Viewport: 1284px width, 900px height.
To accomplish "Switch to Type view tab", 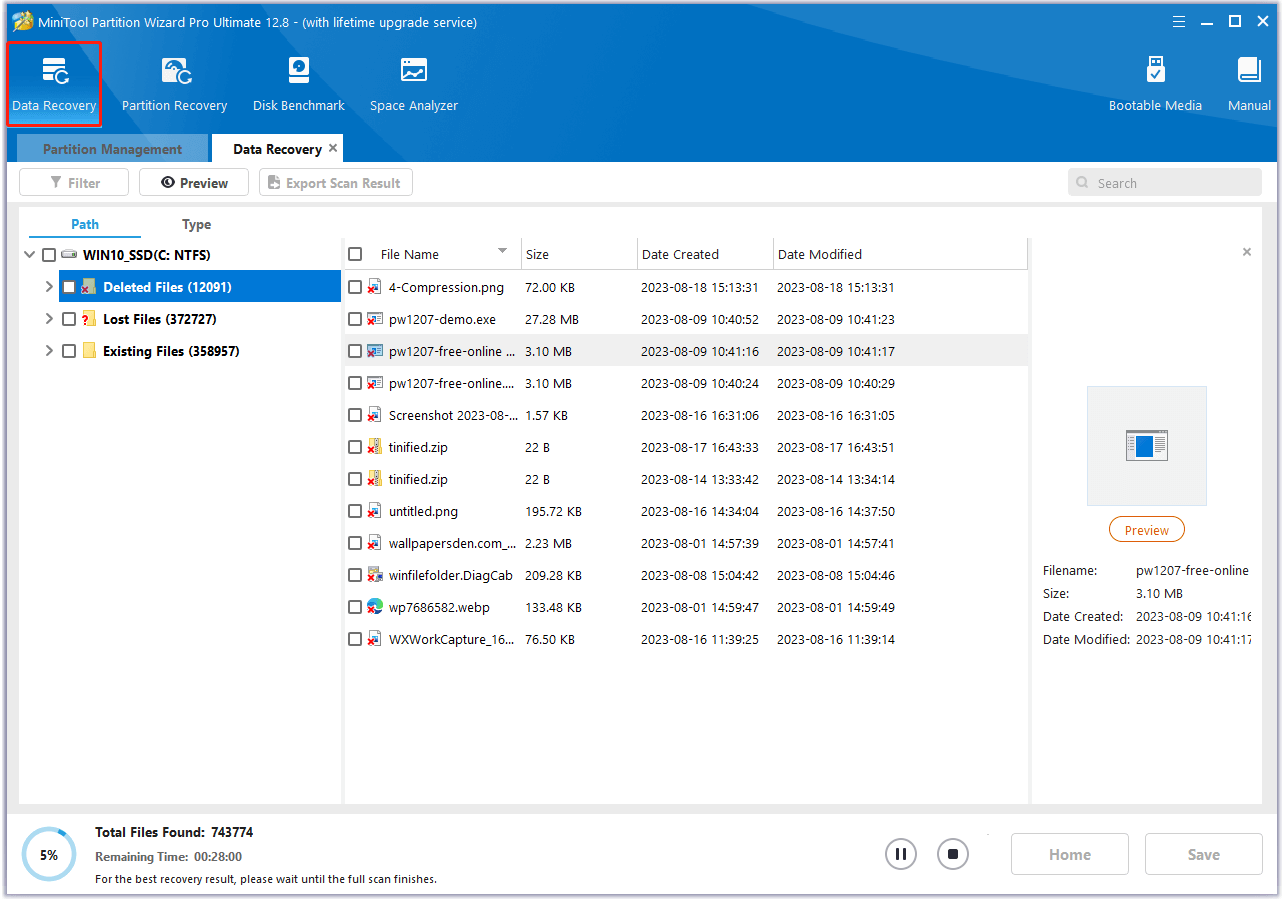I will 196,224.
